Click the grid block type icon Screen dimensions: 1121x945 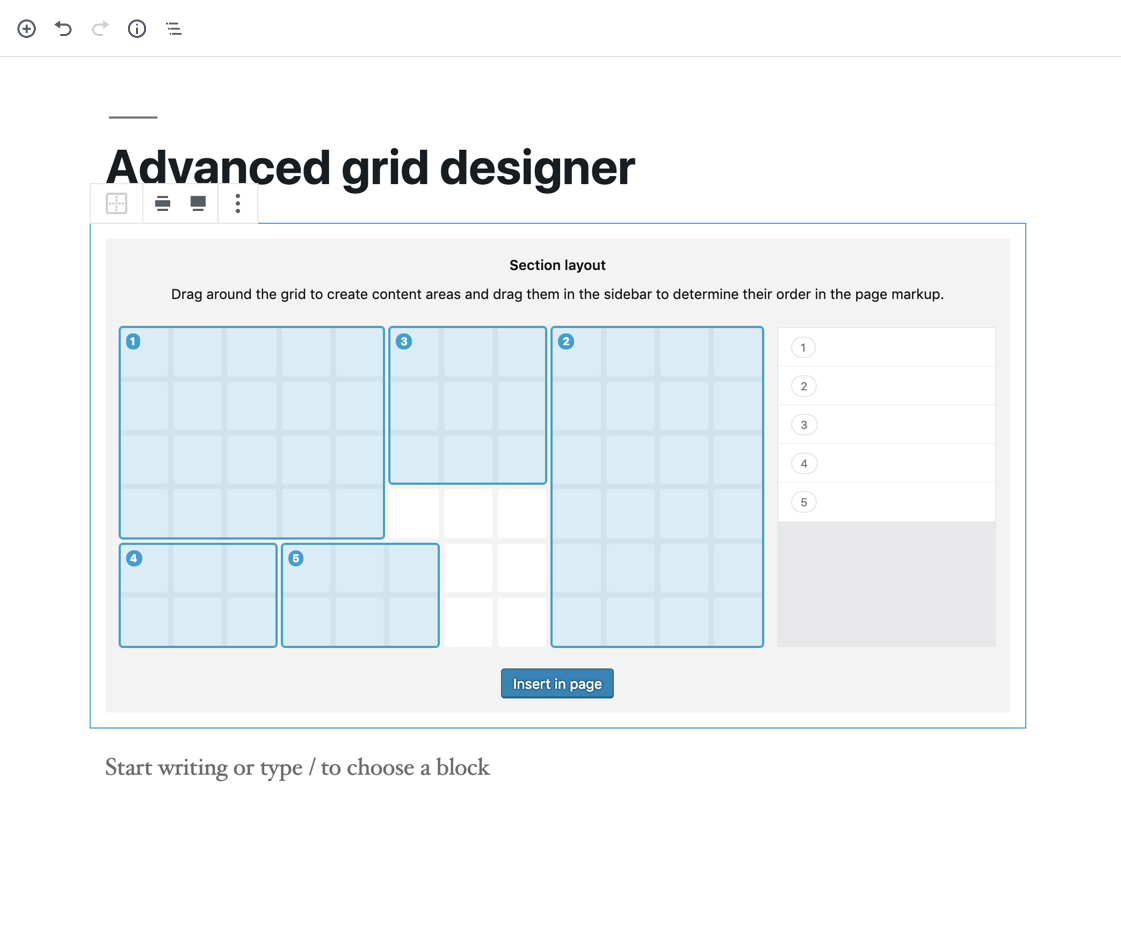(117, 204)
